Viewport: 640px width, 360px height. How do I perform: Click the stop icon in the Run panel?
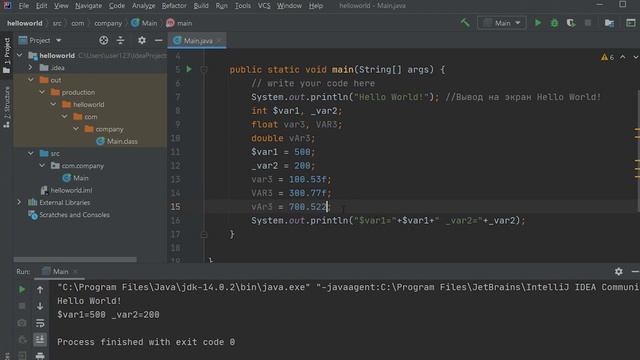click(22, 306)
